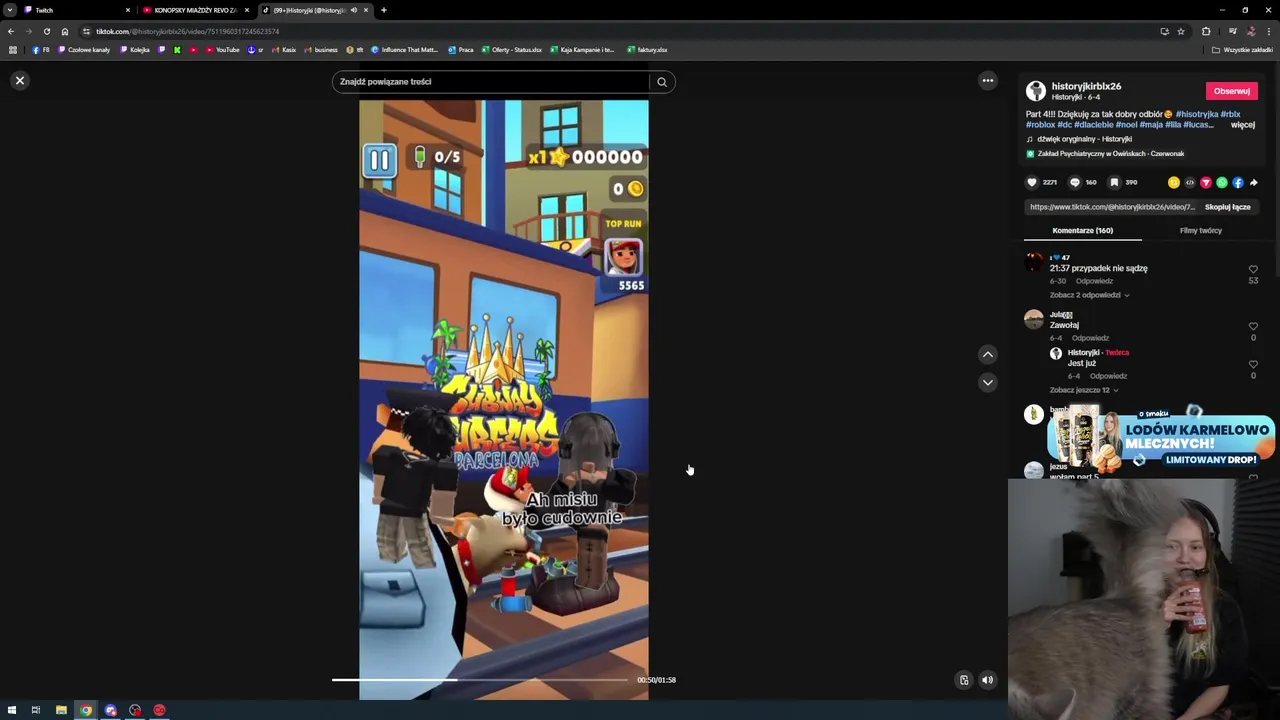Share the video to WhatsApp
Image resolution: width=1280 pixels, height=720 pixels.
pyautogui.click(x=1221, y=183)
